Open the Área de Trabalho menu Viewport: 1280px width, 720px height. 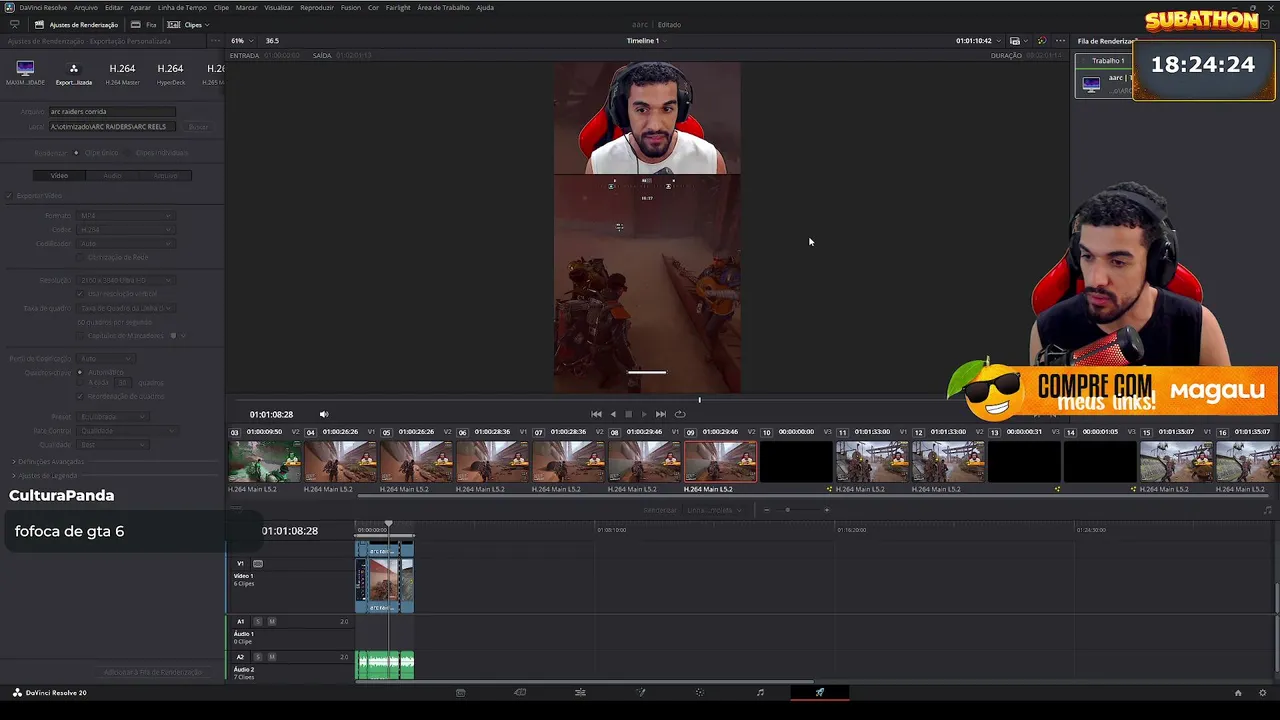point(443,7)
